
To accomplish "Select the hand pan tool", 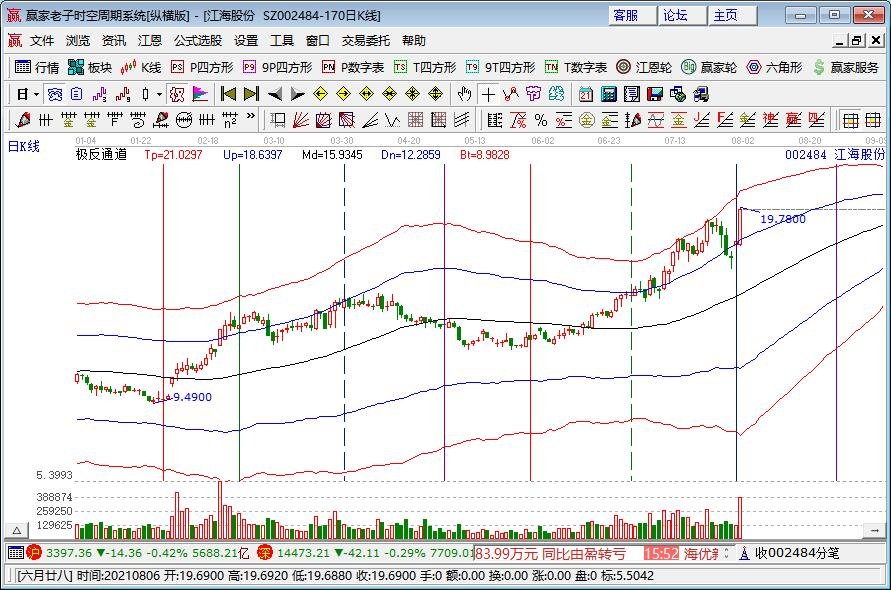I will pyautogui.click(x=464, y=94).
